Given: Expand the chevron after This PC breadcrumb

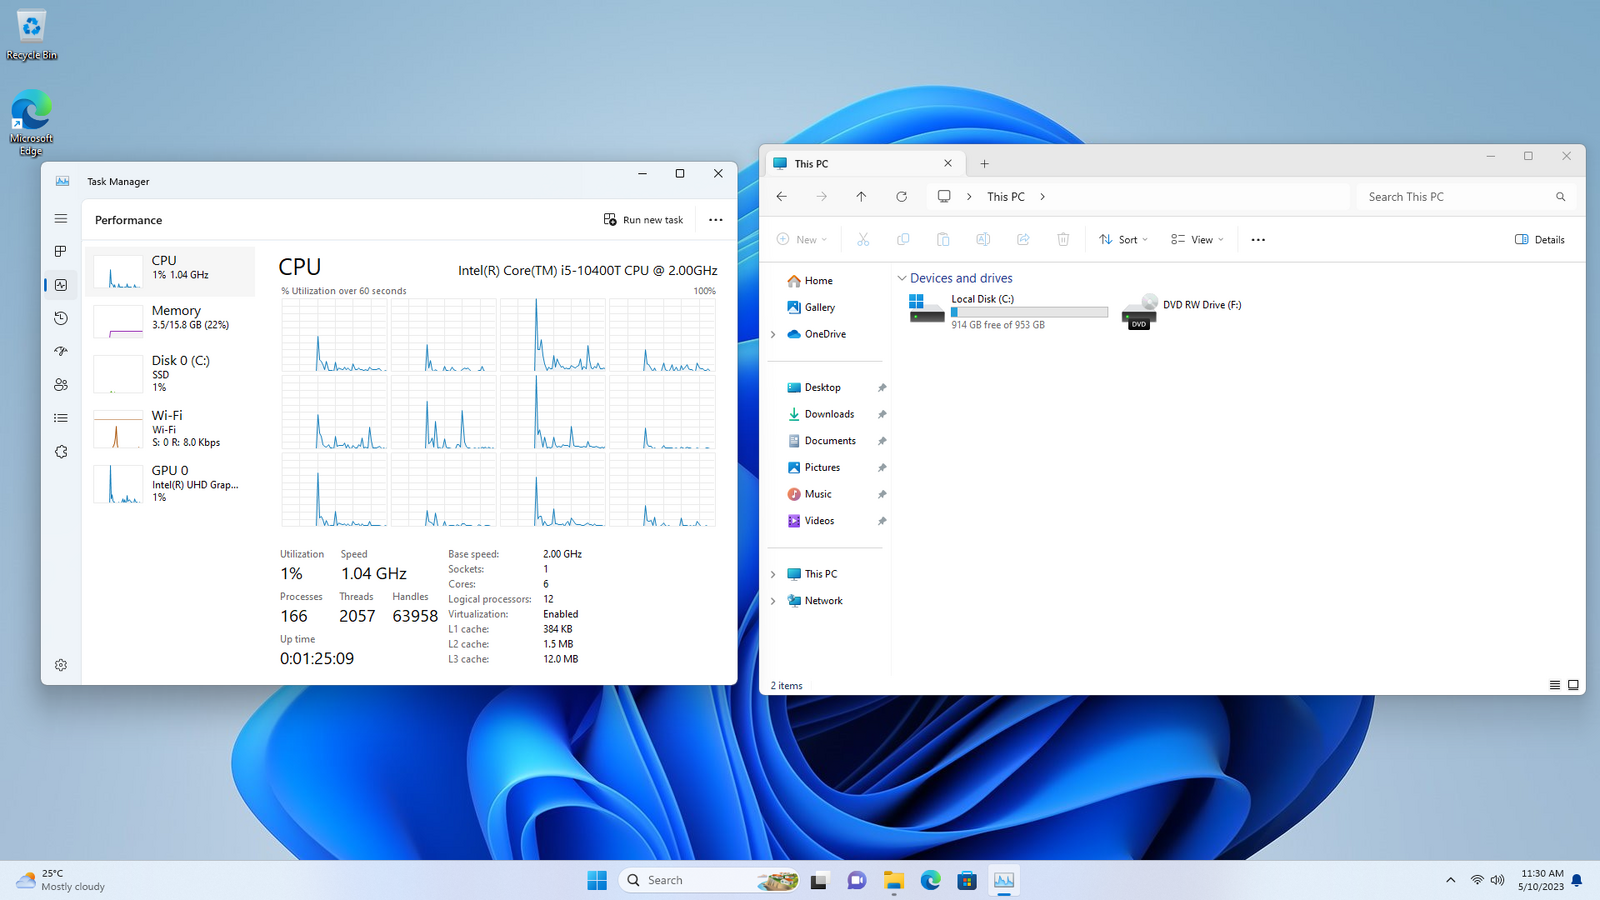Looking at the screenshot, I should pos(1042,197).
